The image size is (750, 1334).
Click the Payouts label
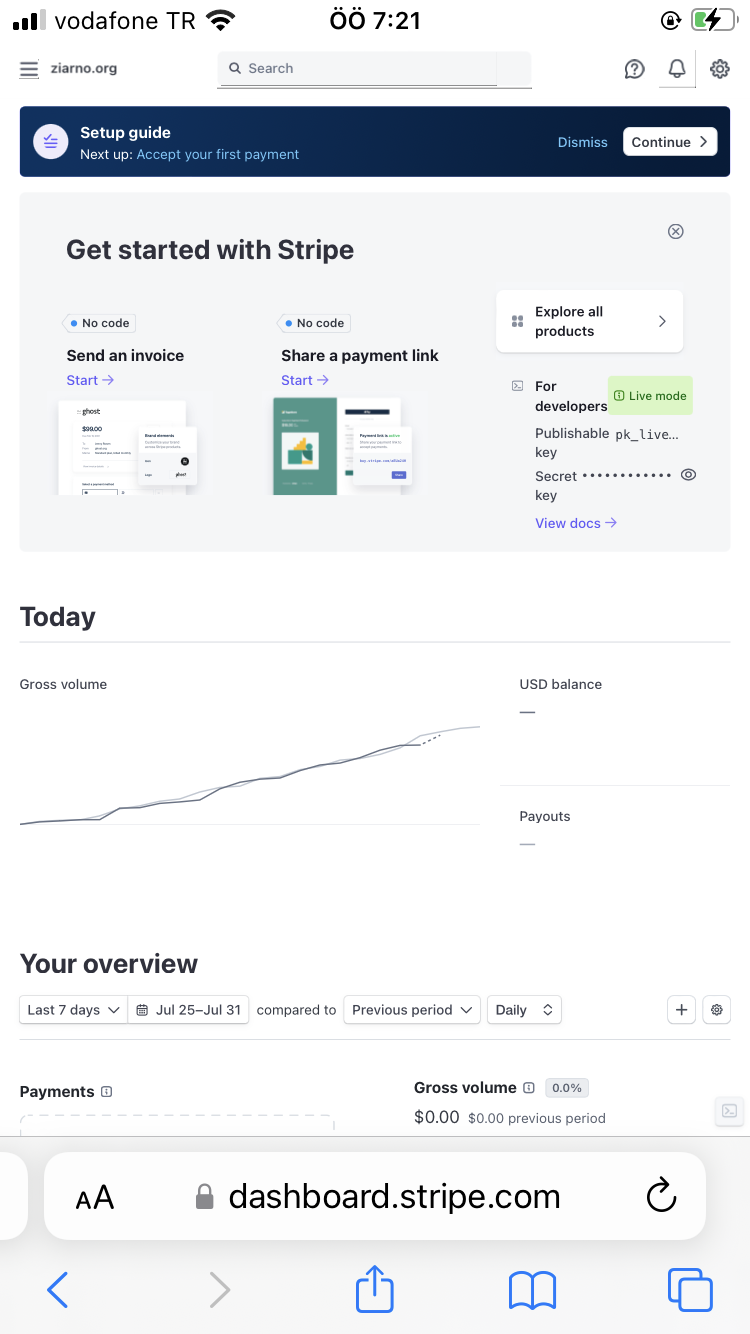pyautogui.click(x=545, y=817)
